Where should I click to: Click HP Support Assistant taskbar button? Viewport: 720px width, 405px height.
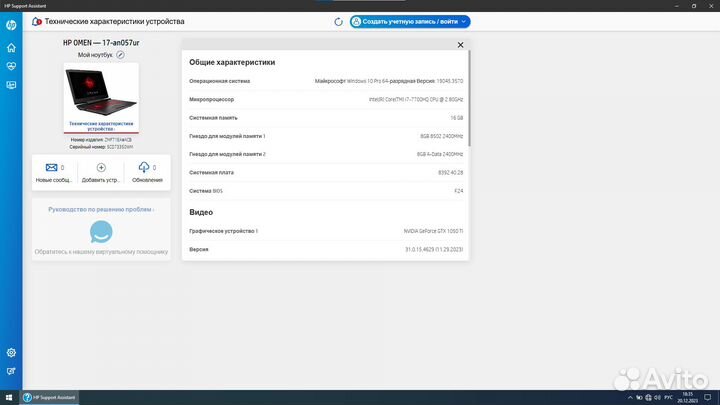[49, 398]
